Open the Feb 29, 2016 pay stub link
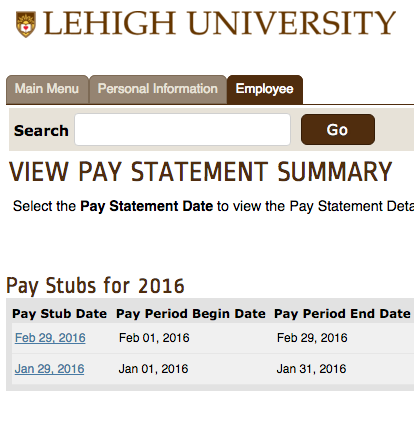The image size is (414, 448). click(50, 338)
